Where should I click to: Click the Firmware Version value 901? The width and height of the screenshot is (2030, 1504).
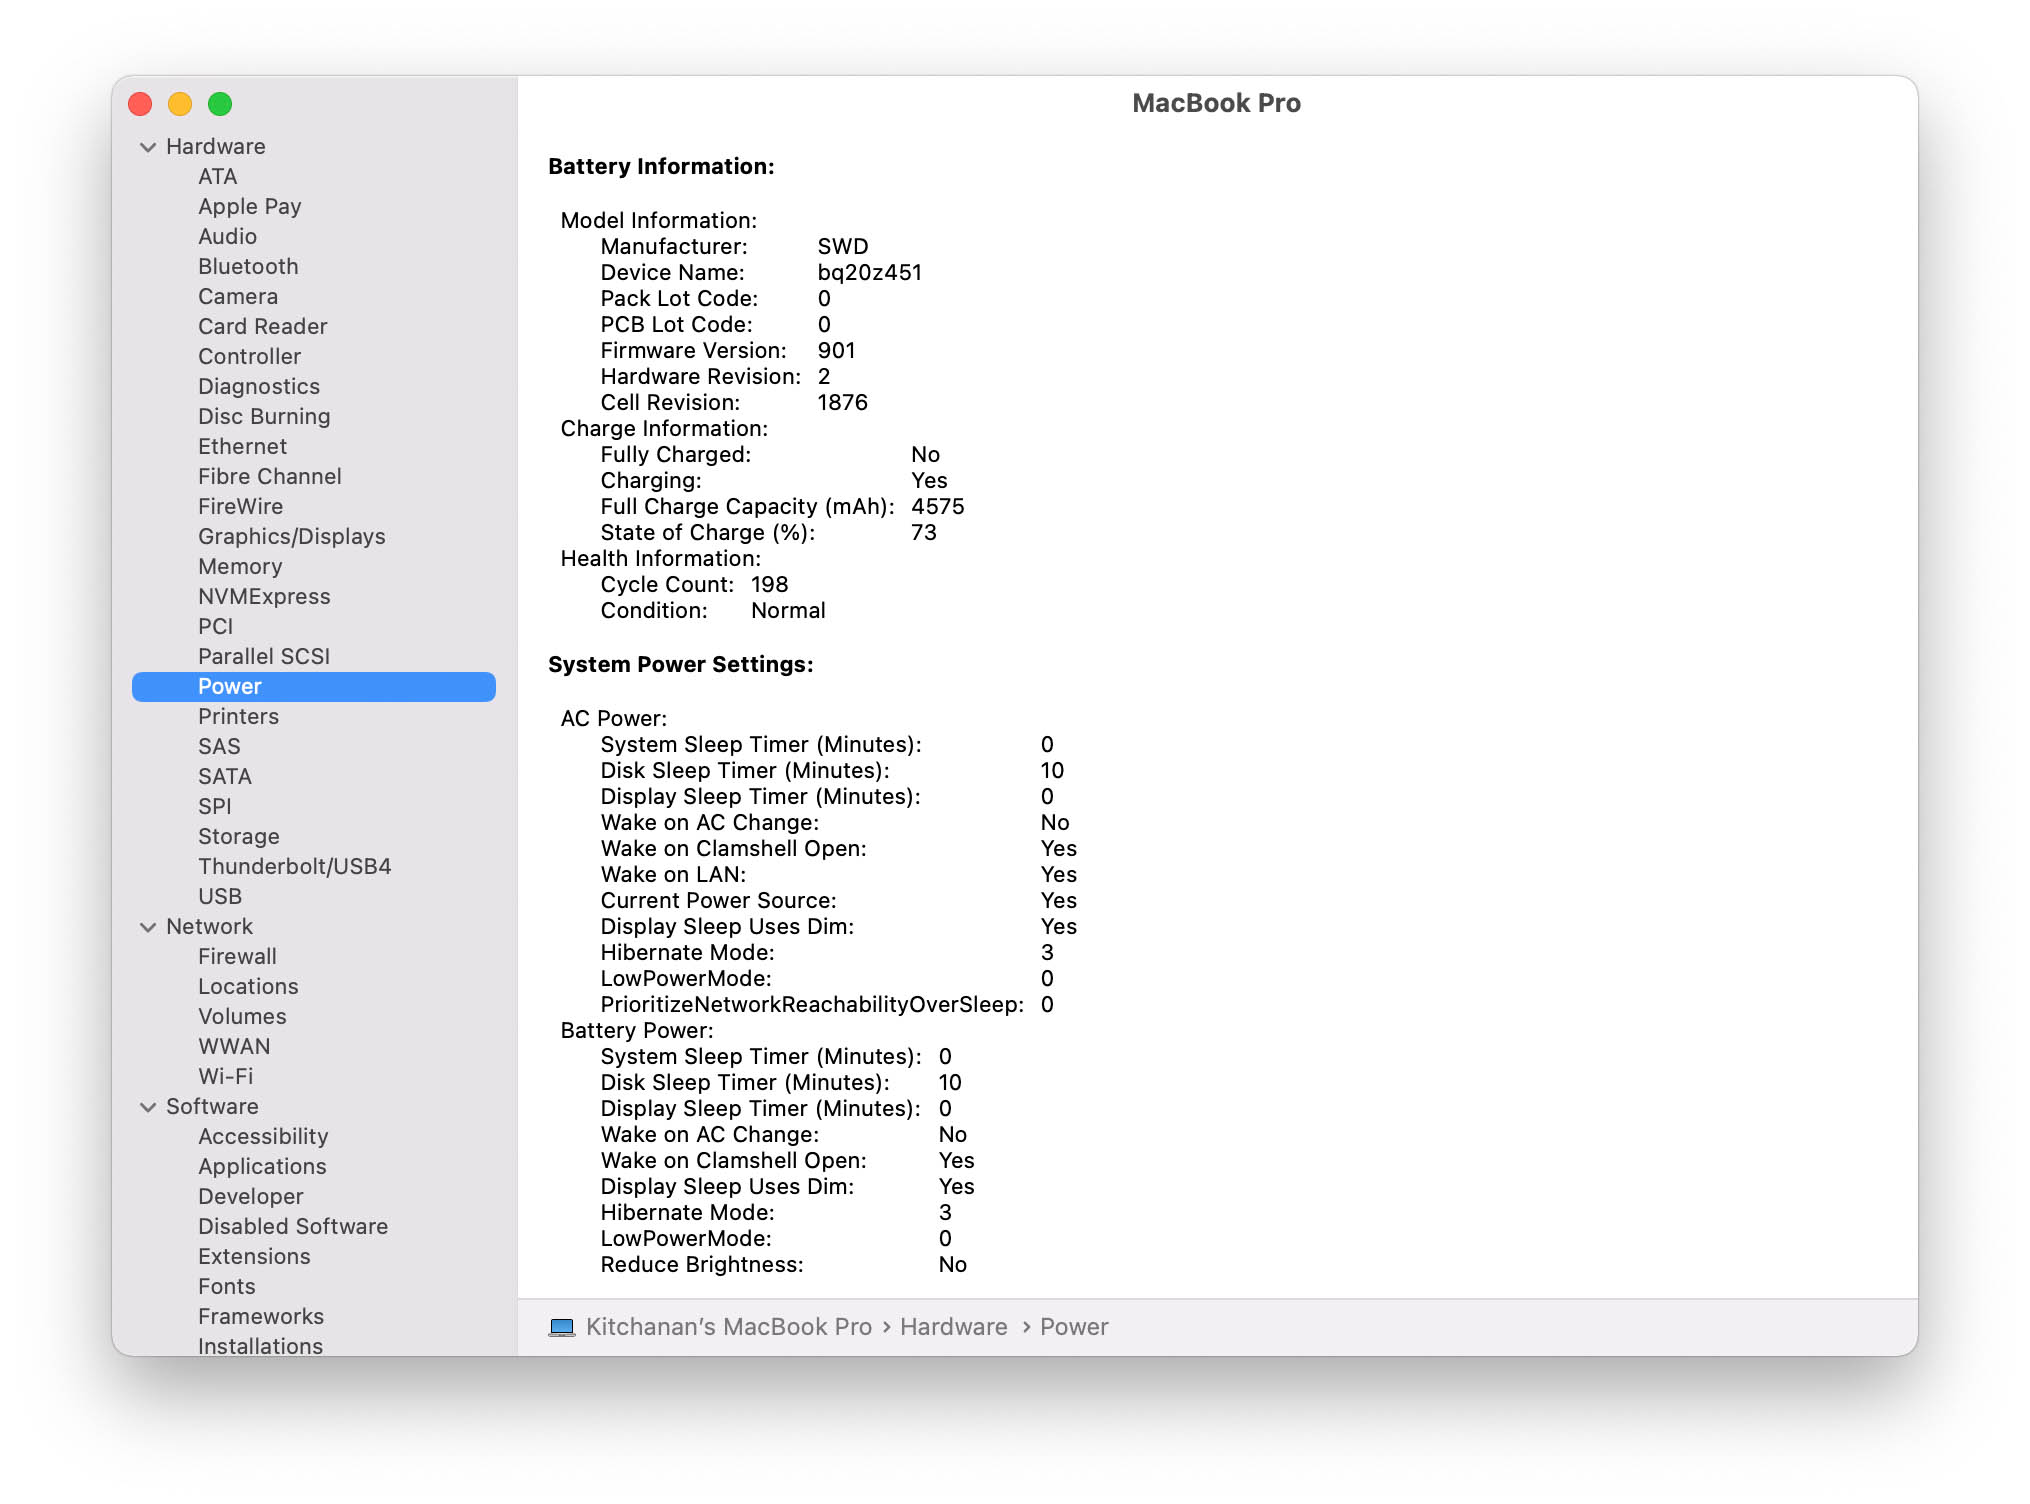pyautogui.click(x=836, y=351)
